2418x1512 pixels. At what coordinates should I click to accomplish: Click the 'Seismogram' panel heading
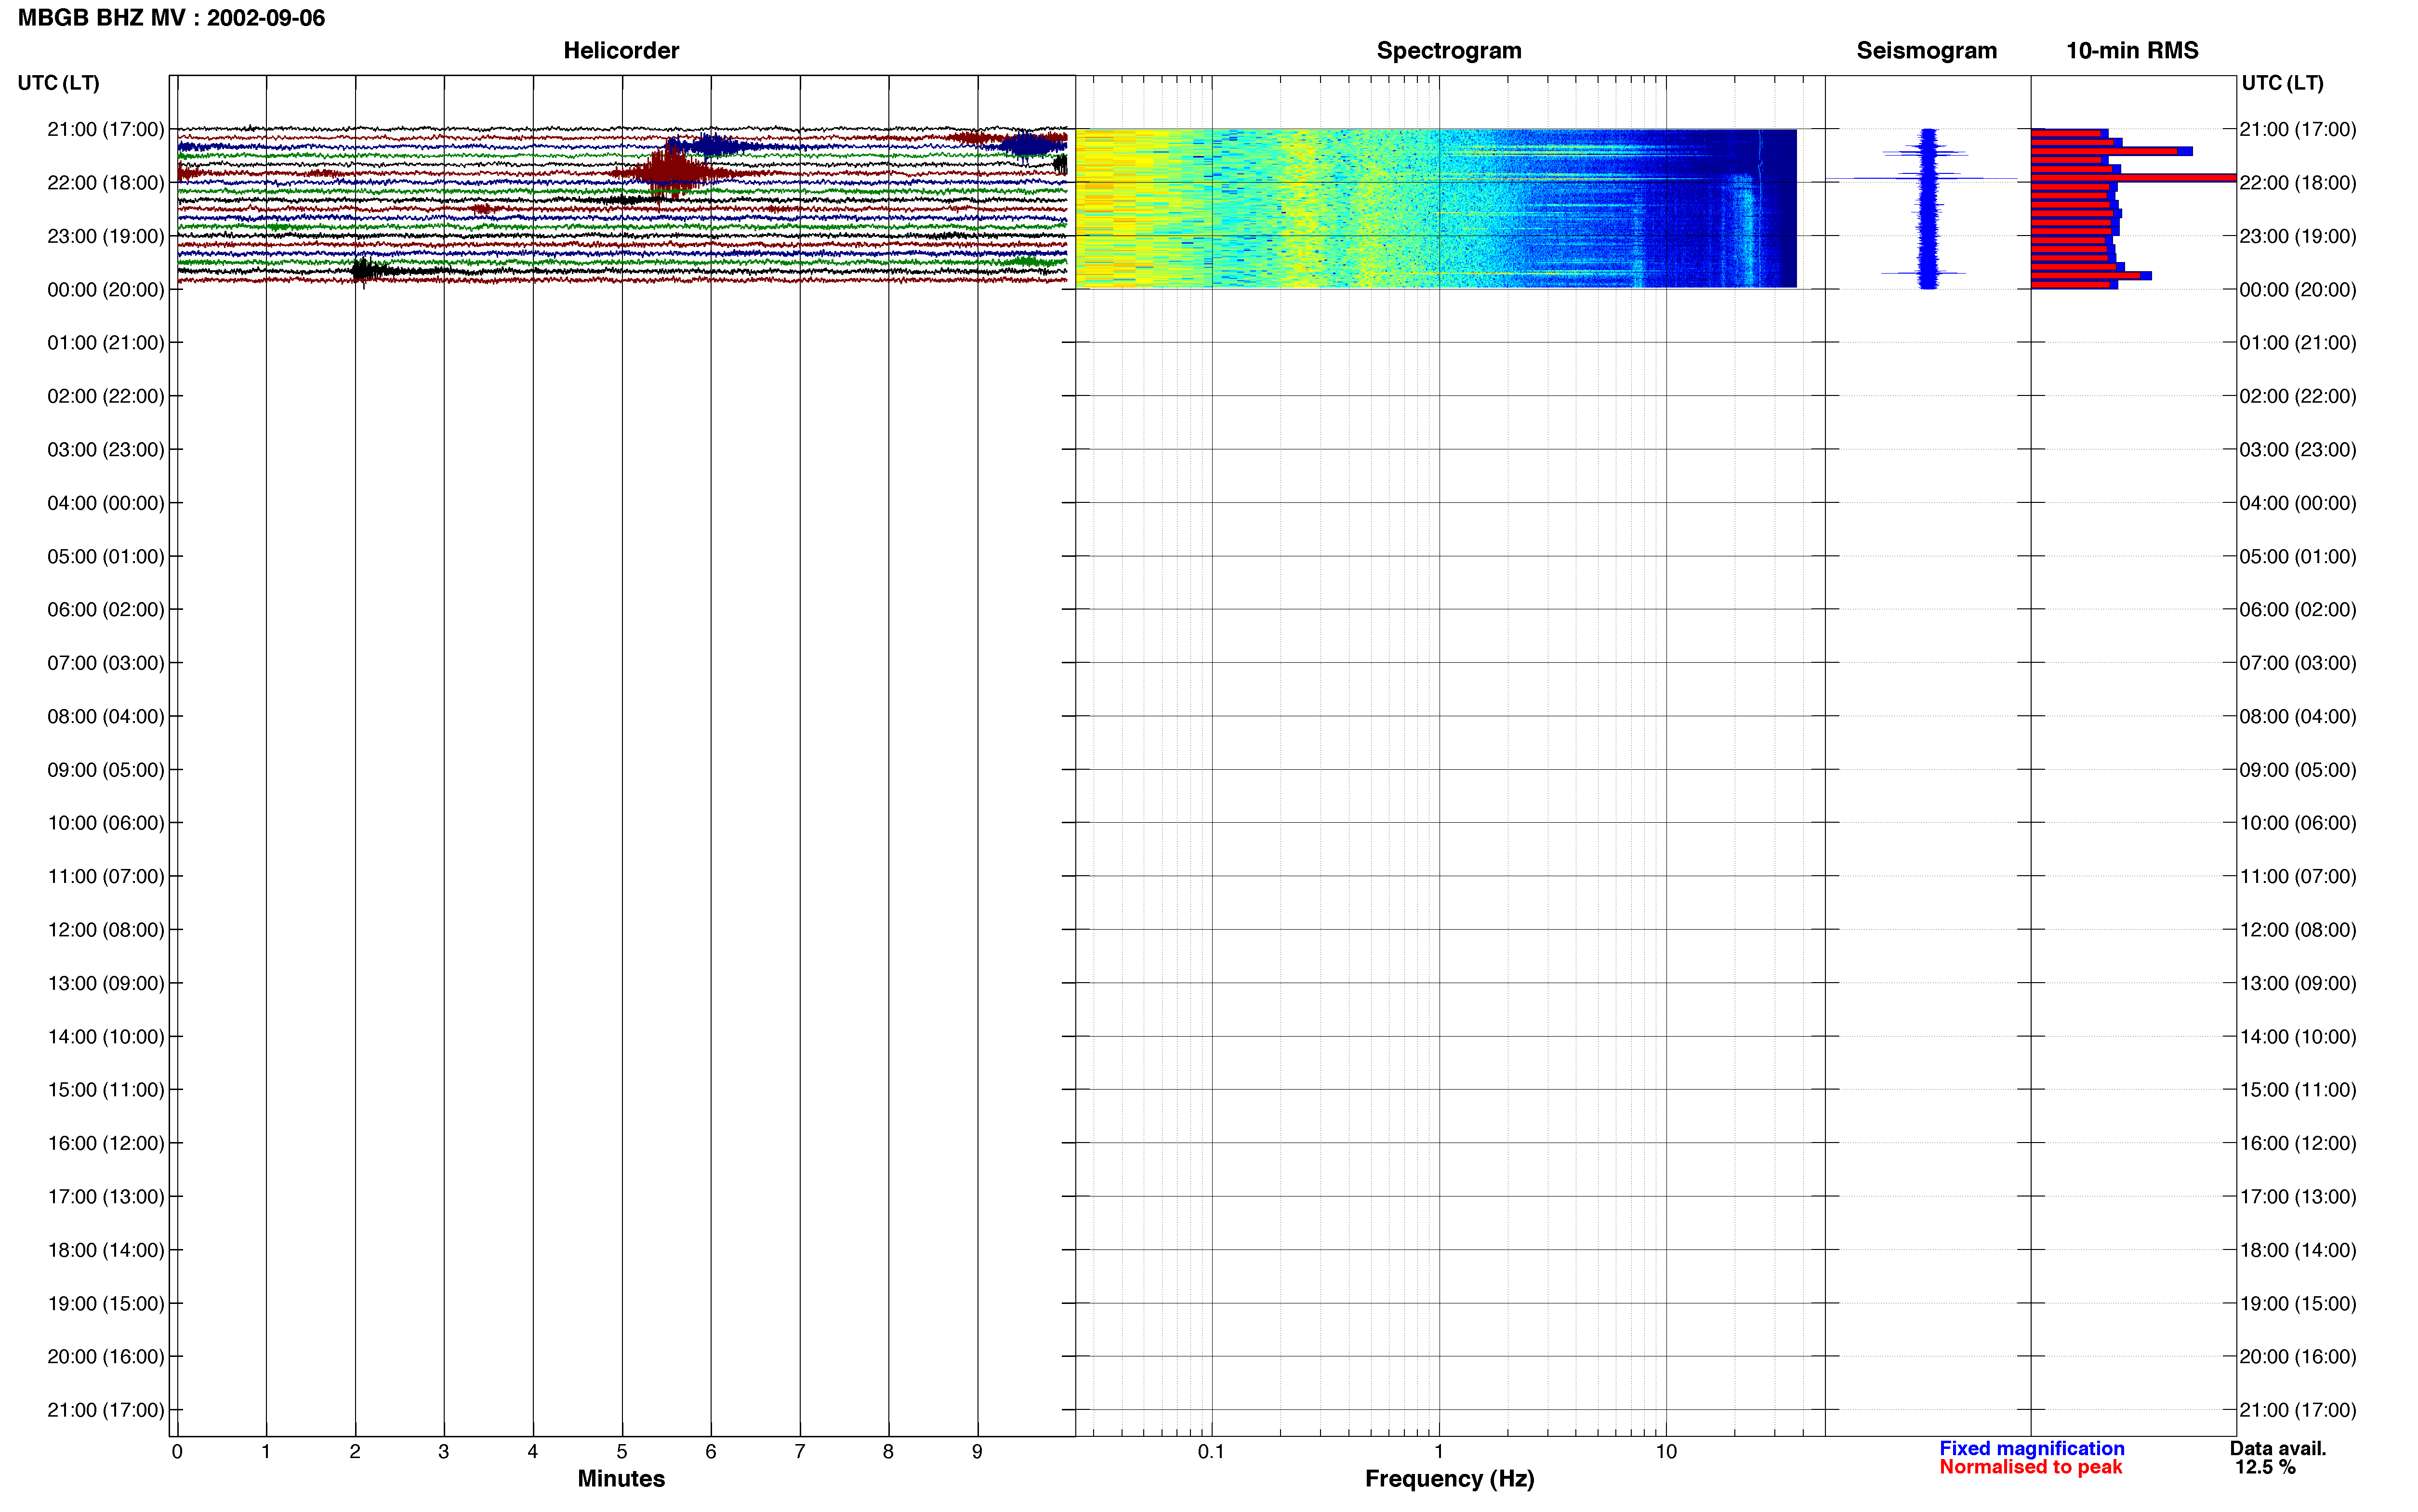point(1926,50)
